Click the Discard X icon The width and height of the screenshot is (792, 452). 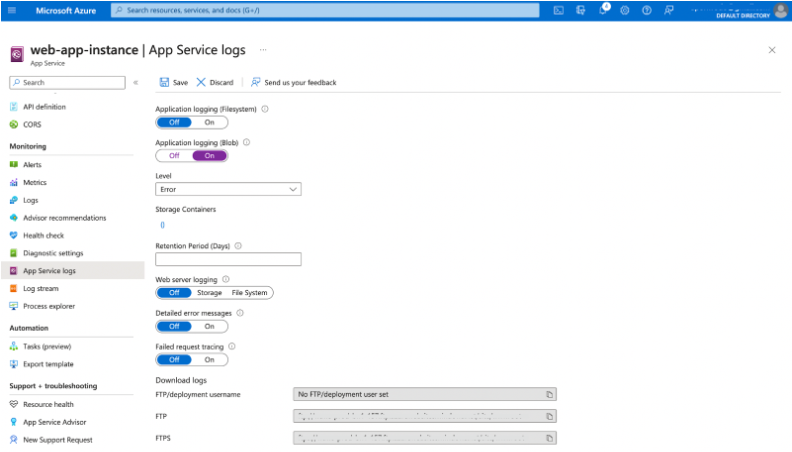click(201, 82)
